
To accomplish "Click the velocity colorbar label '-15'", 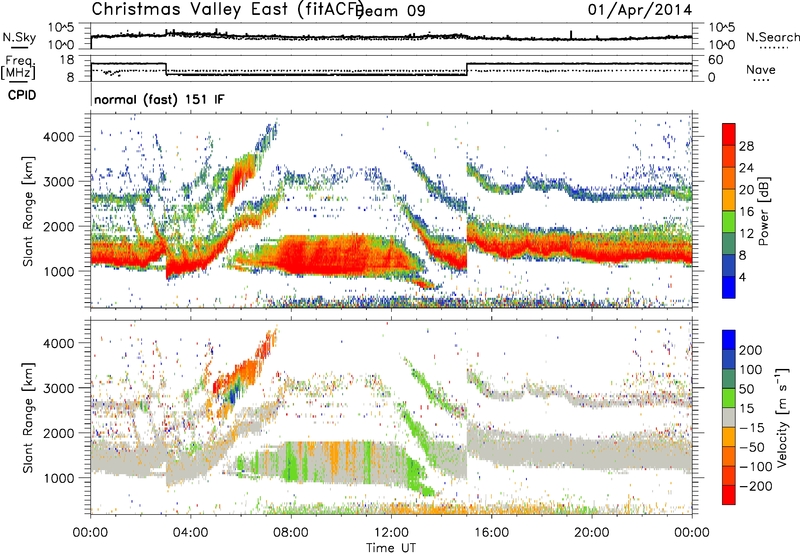I will [752, 427].
